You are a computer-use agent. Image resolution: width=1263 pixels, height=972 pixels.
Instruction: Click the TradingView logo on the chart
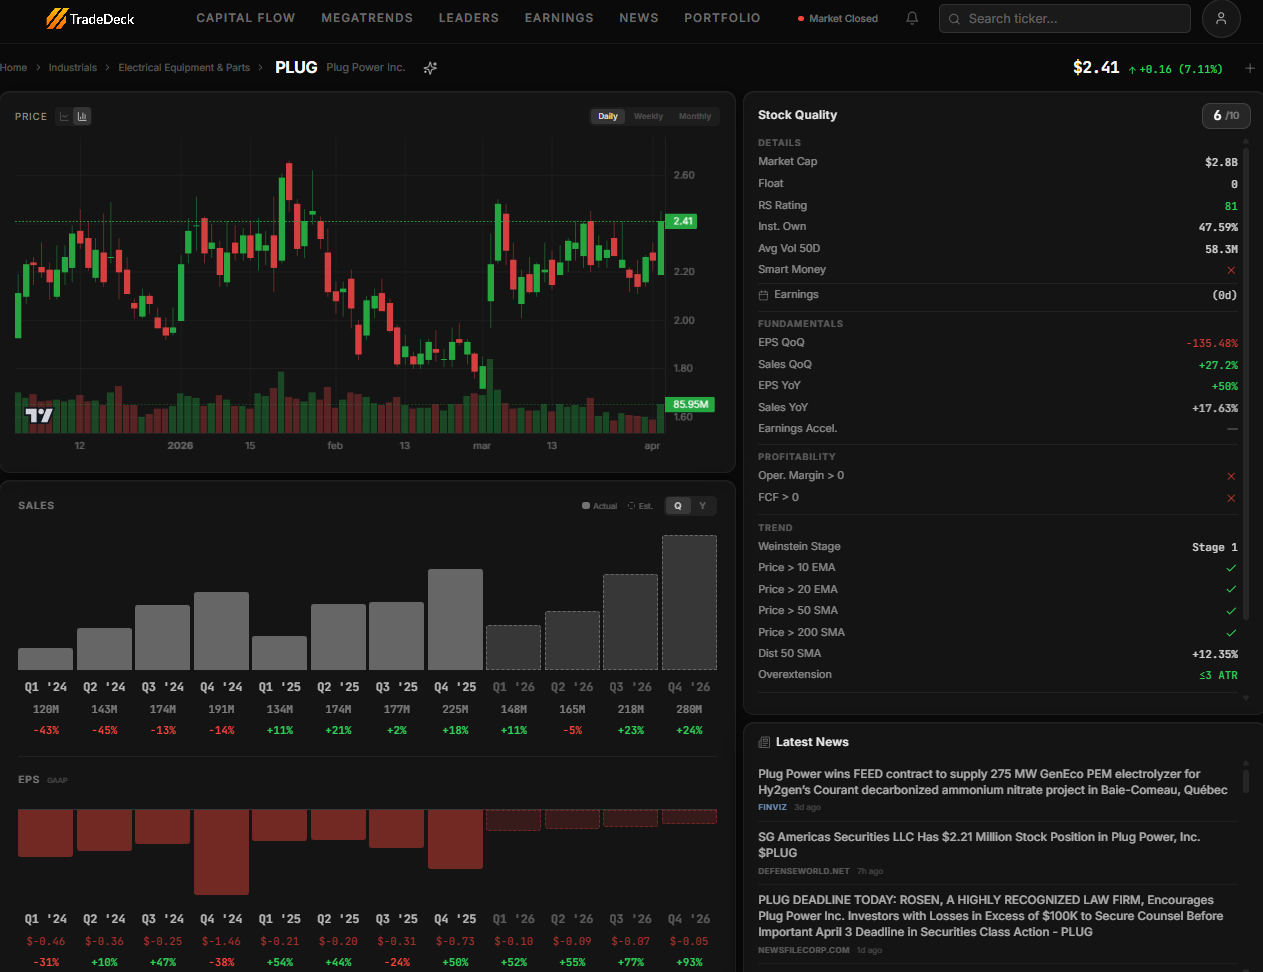point(39,415)
